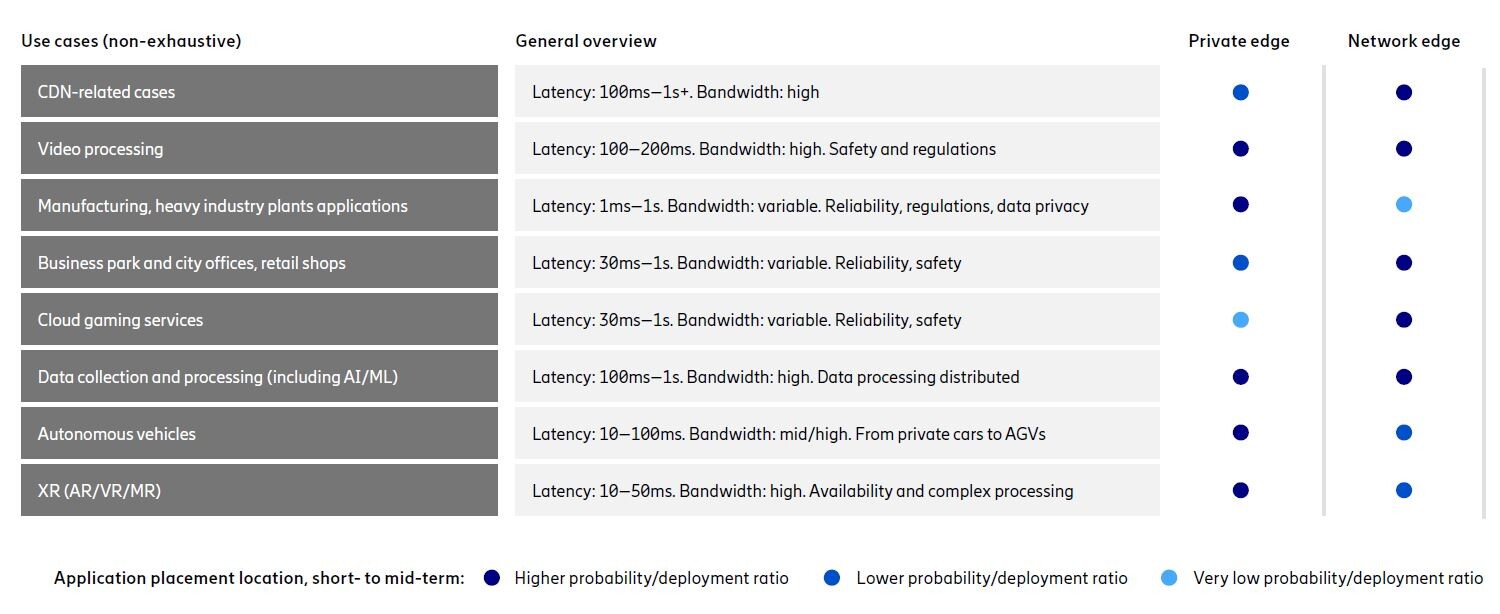The height and width of the screenshot is (614, 1500).
Task: Select the CDN-related cases row label
Action: point(106,92)
